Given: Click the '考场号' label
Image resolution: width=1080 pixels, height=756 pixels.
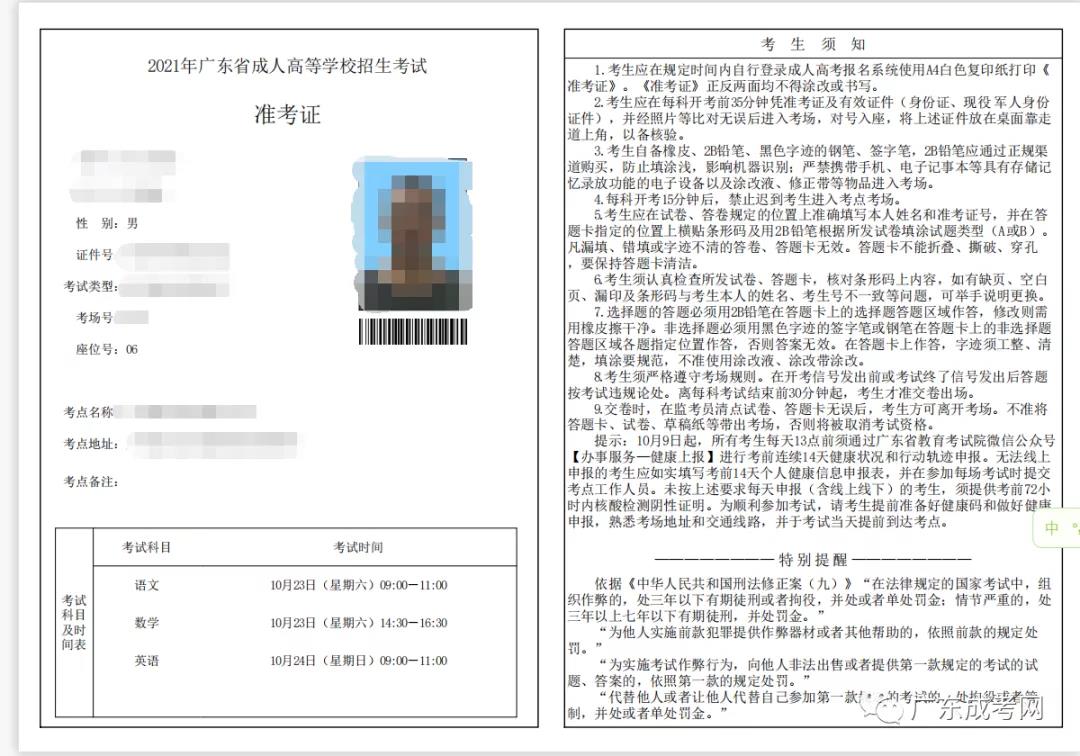Looking at the screenshot, I should 94,317.
